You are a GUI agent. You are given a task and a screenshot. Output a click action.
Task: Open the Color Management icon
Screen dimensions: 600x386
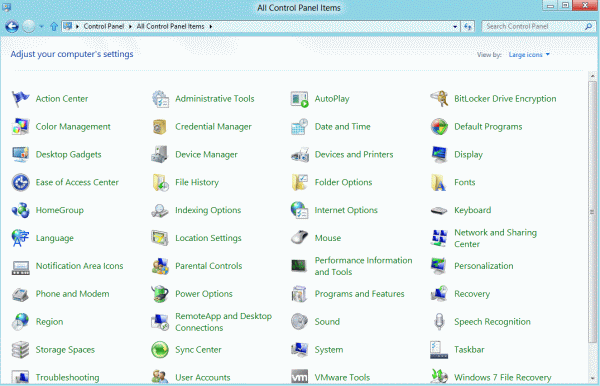click(20, 127)
